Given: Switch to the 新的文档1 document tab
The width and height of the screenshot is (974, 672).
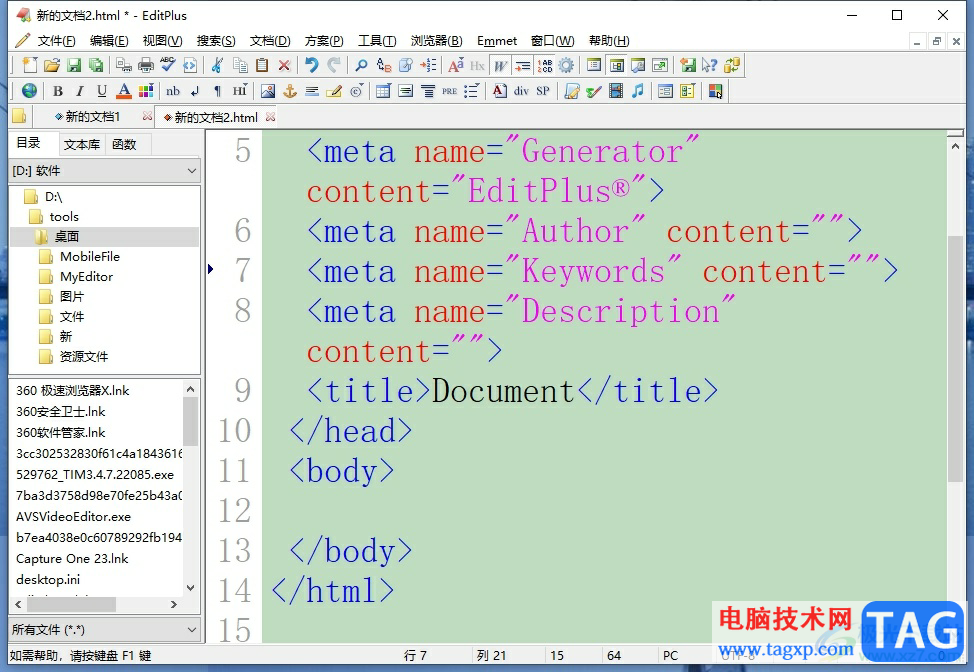Looking at the screenshot, I should [x=93, y=116].
